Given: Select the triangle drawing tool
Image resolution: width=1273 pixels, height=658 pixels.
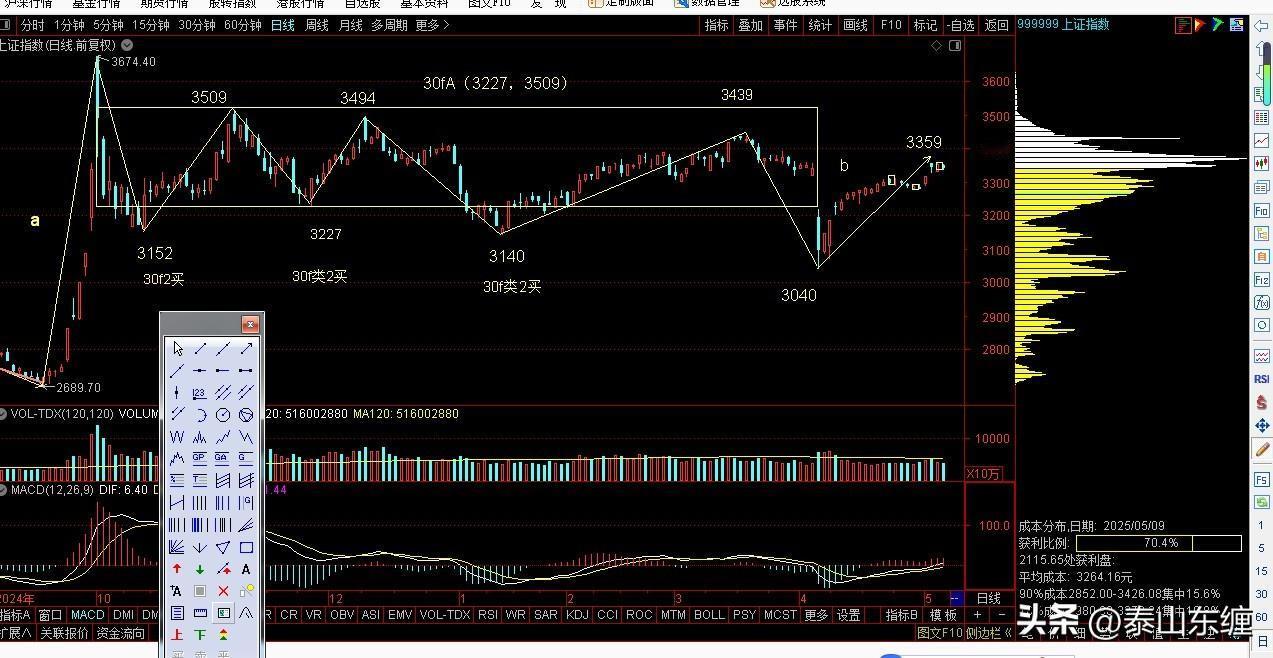Looking at the screenshot, I should point(223,547).
